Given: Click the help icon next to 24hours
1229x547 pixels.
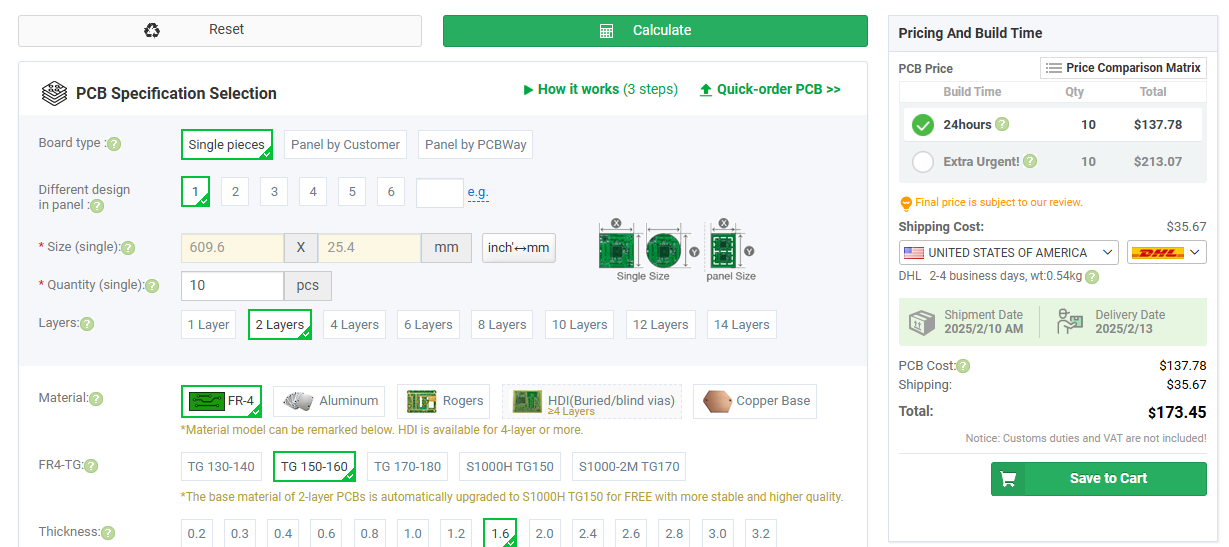Looking at the screenshot, I should [1002, 125].
